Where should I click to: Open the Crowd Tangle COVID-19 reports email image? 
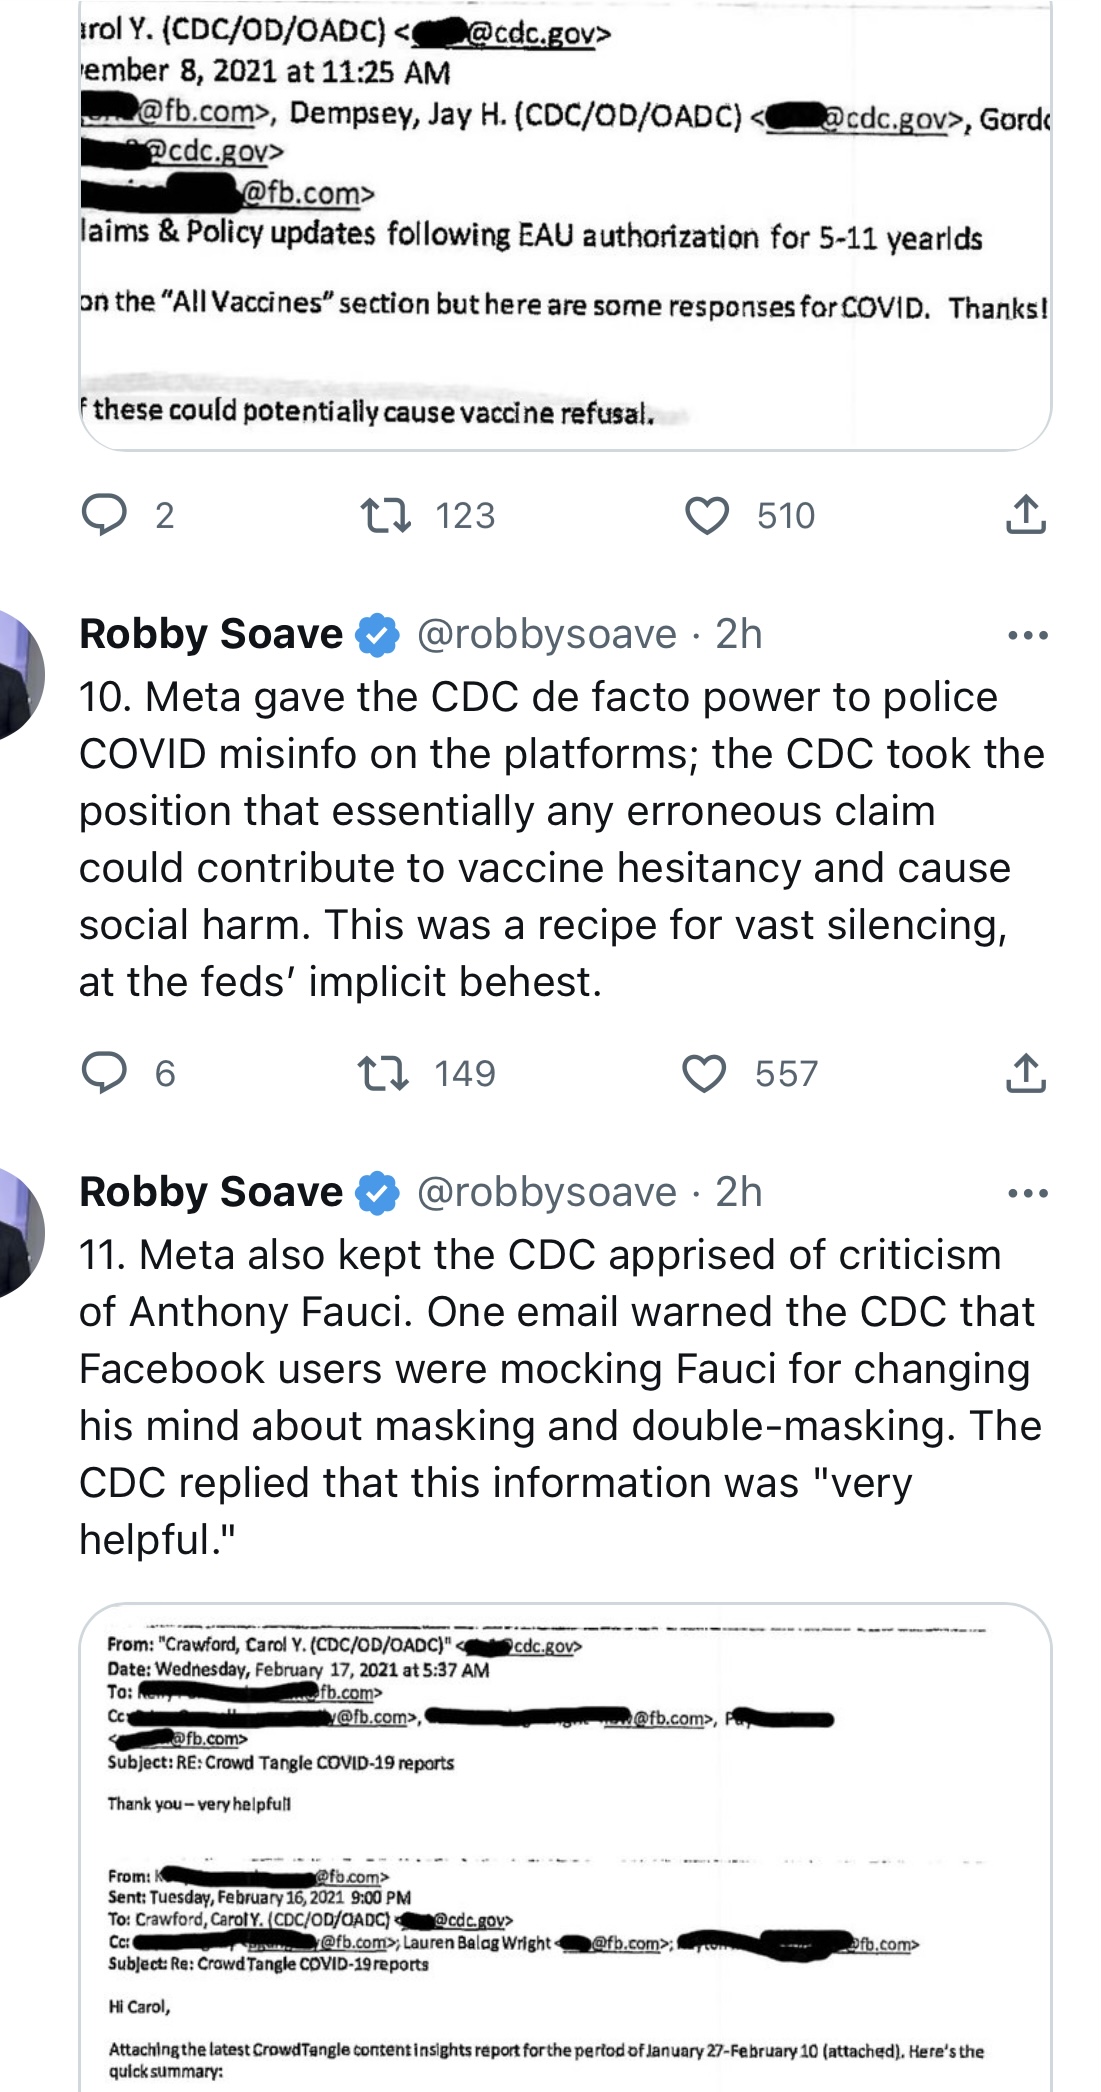(x=565, y=1848)
